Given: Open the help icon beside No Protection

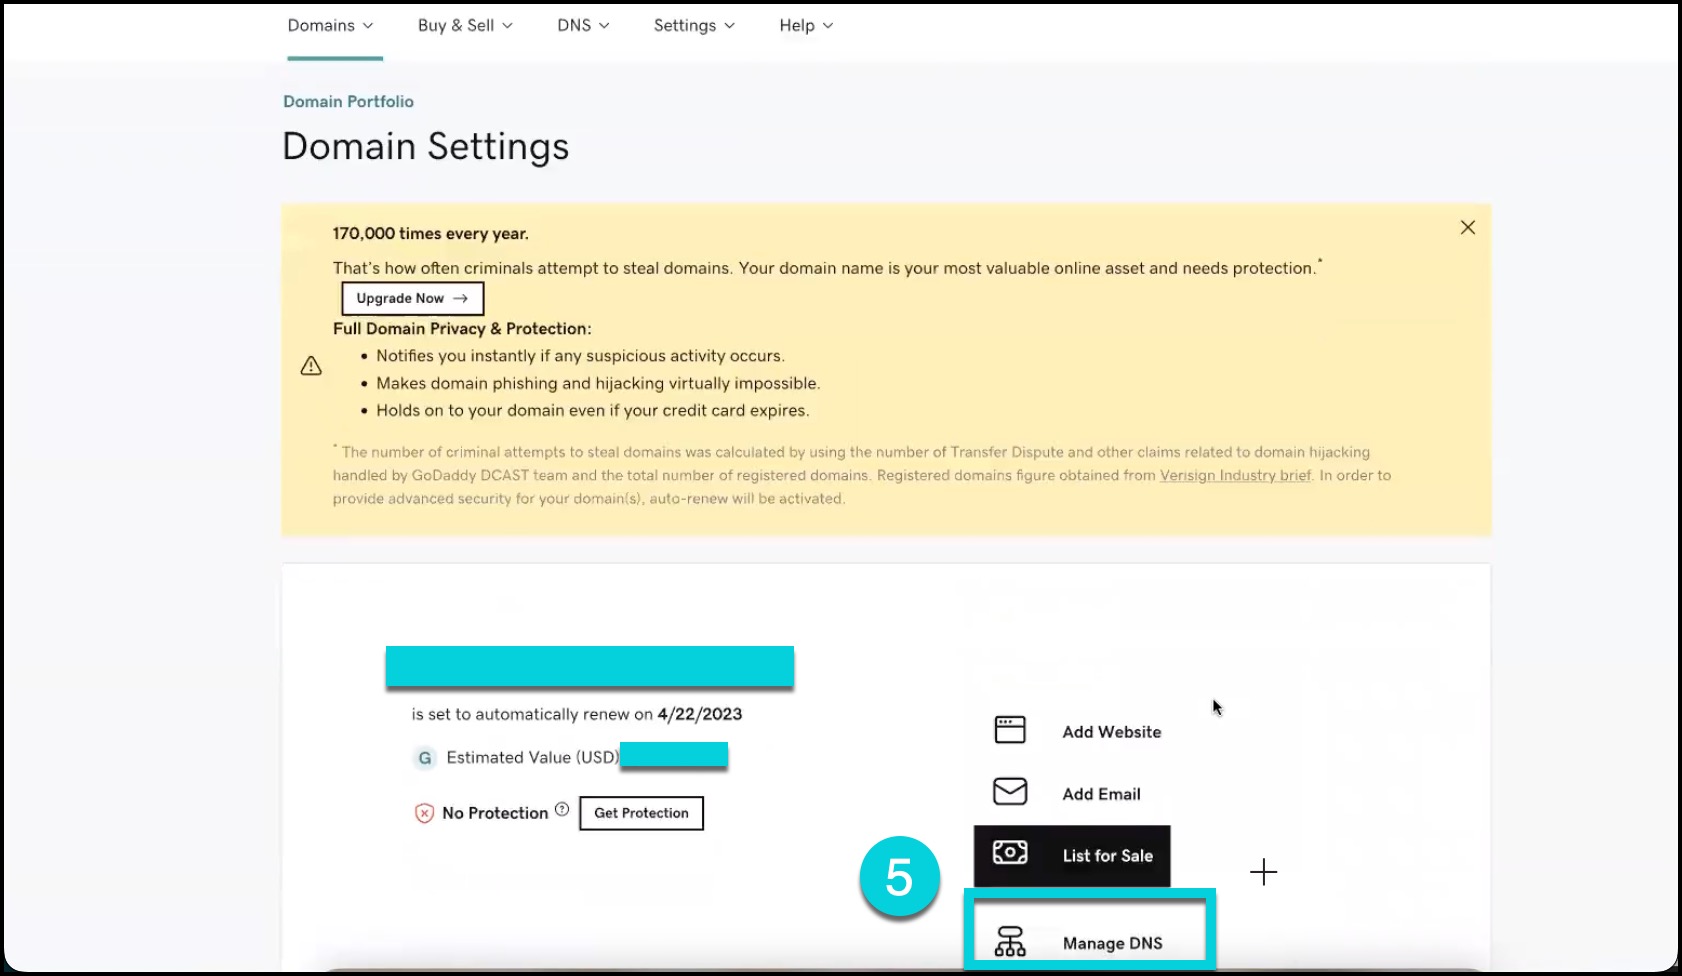Looking at the screenshot, I should 562,810.
